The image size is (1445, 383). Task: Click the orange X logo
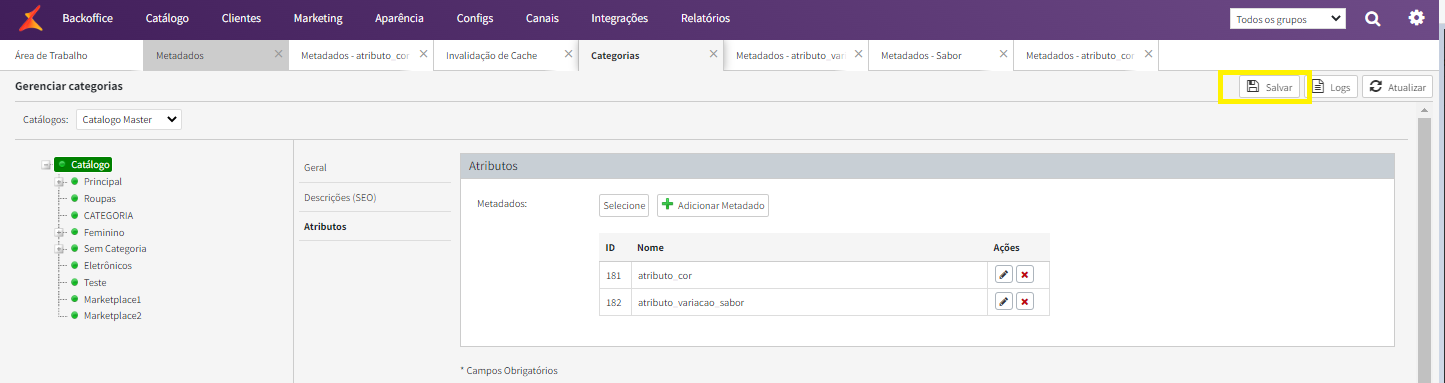[31, 18]
